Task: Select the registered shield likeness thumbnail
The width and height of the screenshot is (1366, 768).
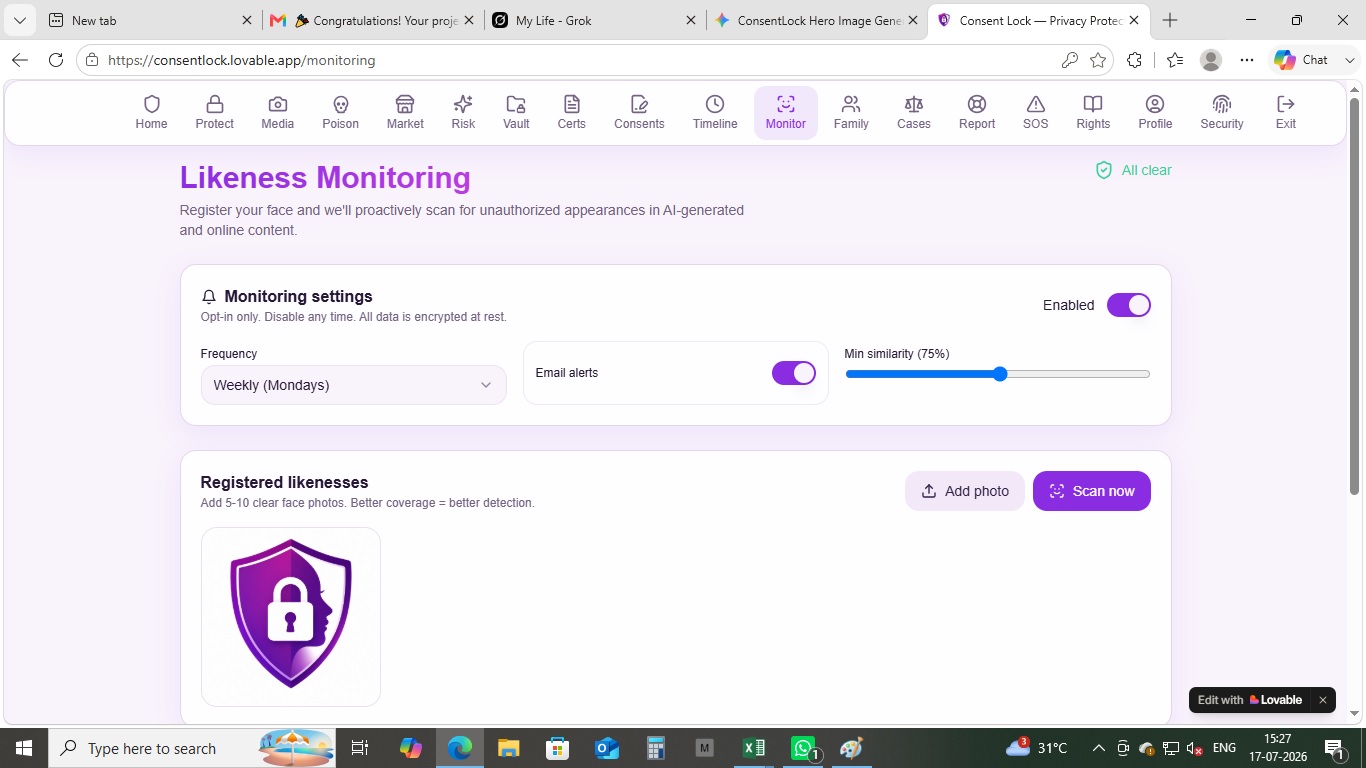Action: 291,617
